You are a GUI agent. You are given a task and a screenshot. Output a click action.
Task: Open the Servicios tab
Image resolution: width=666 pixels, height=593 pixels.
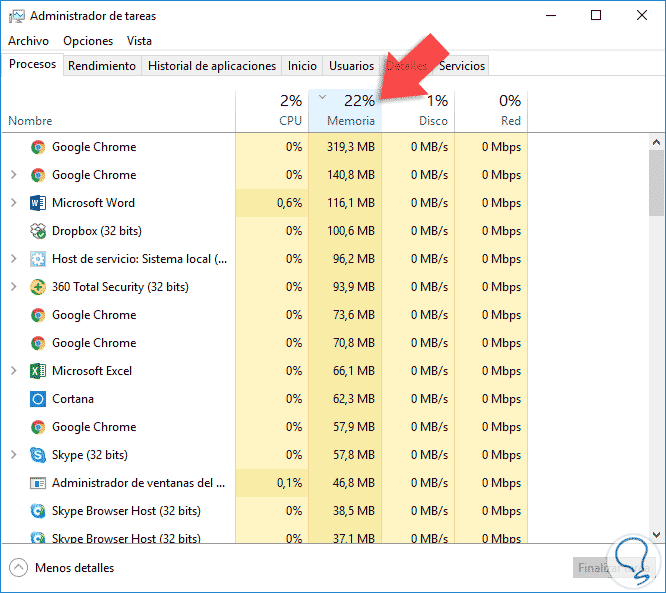point(461,66)
